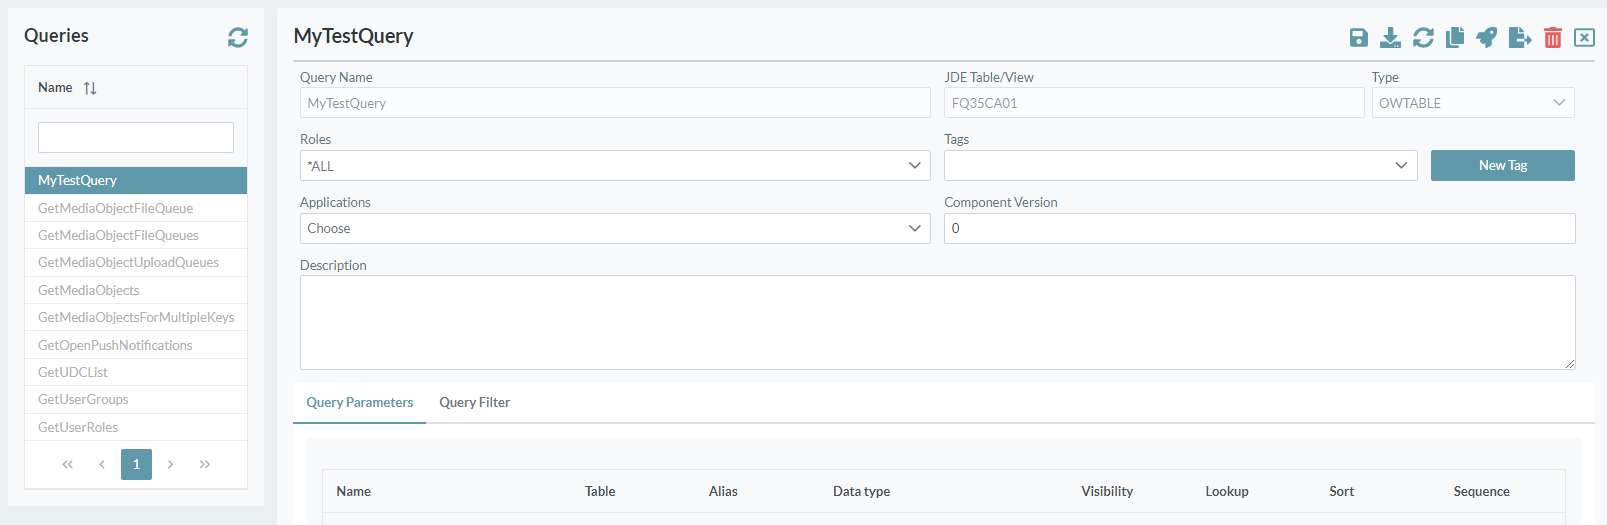Open the Applications Choose dropdown
The height and width of the screenshot is (525, 1607).
(614, 229)
